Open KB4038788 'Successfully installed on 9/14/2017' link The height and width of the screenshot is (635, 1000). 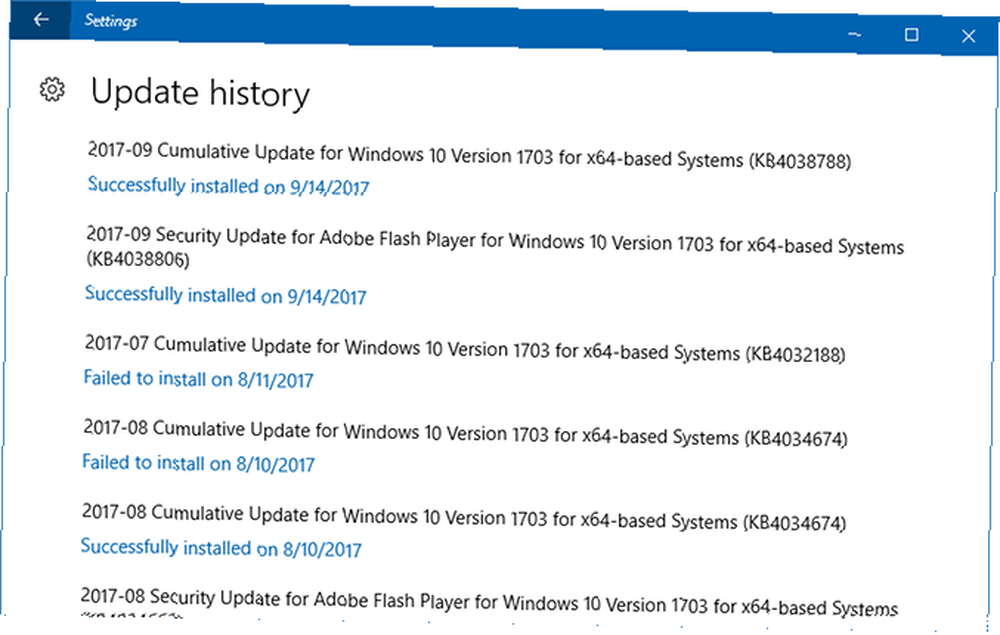pos(228,186)
